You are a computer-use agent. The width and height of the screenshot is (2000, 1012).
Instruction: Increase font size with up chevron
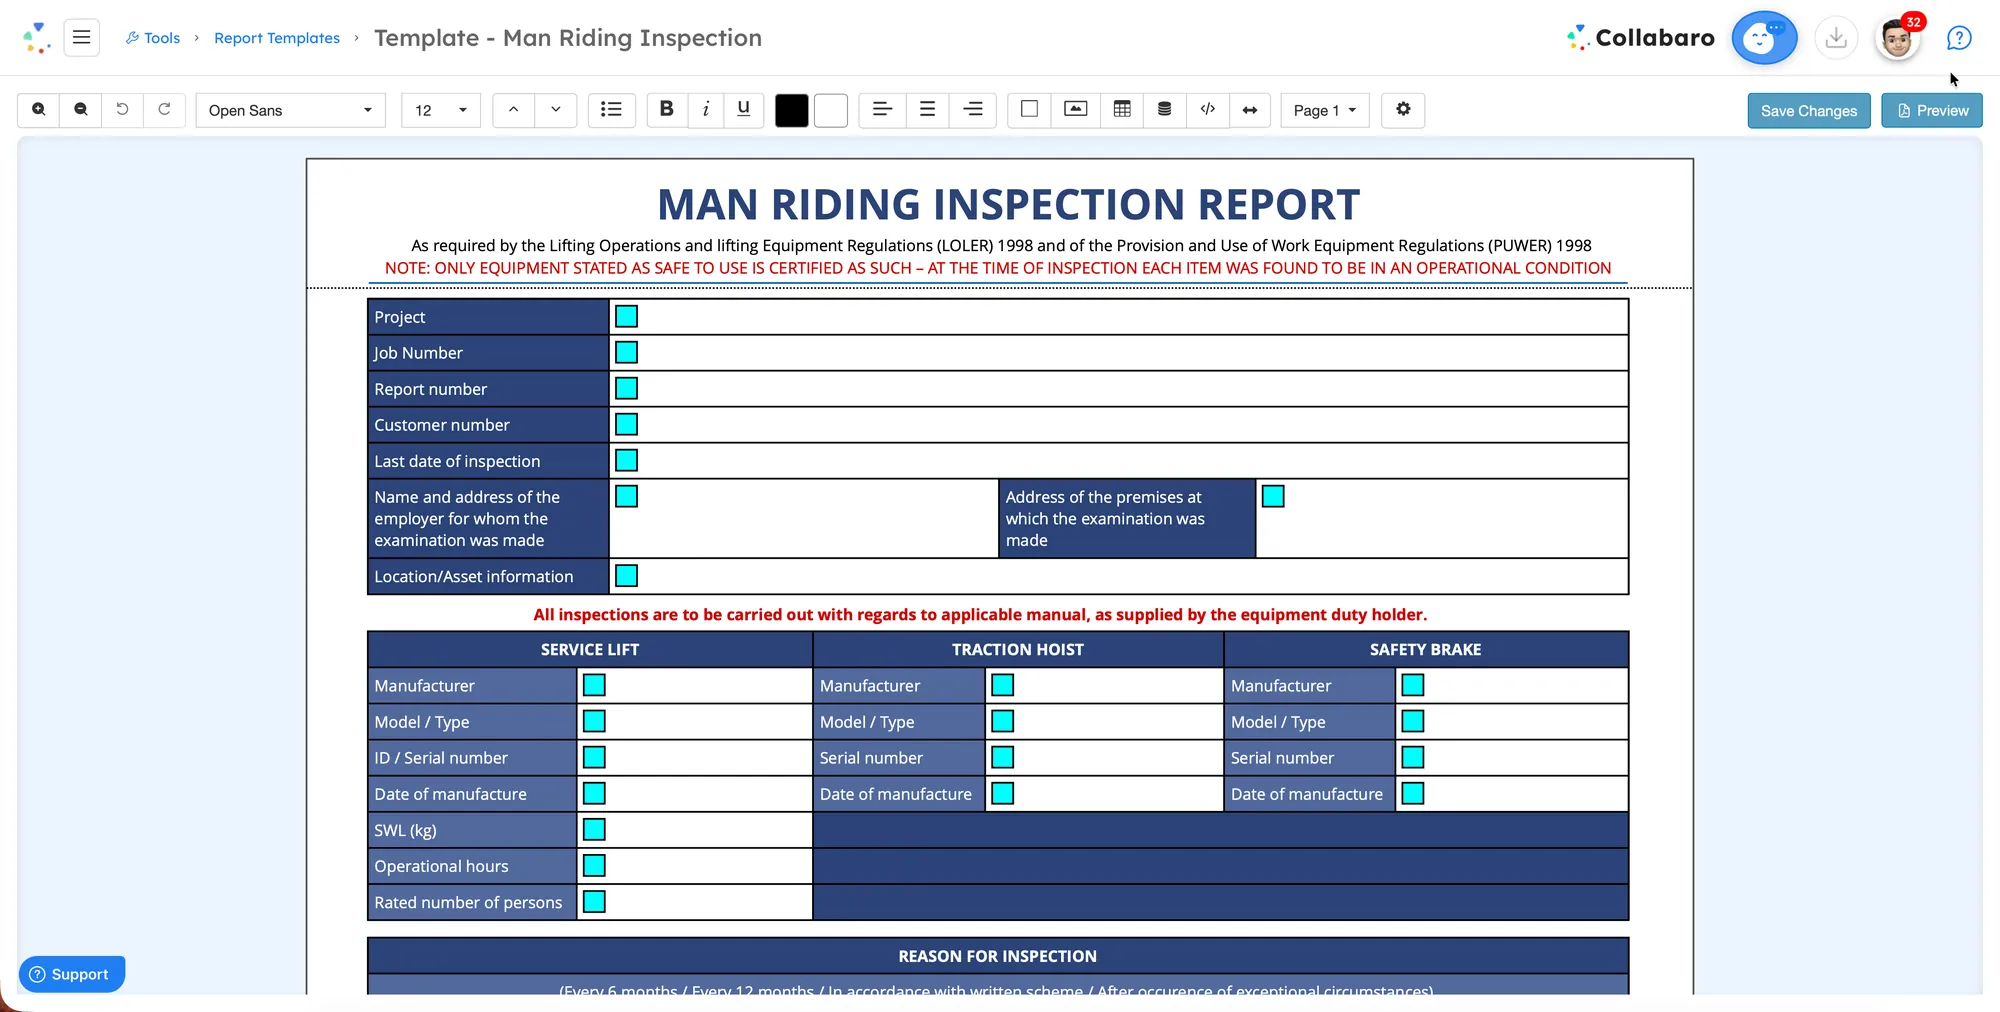tap(513, 110)
